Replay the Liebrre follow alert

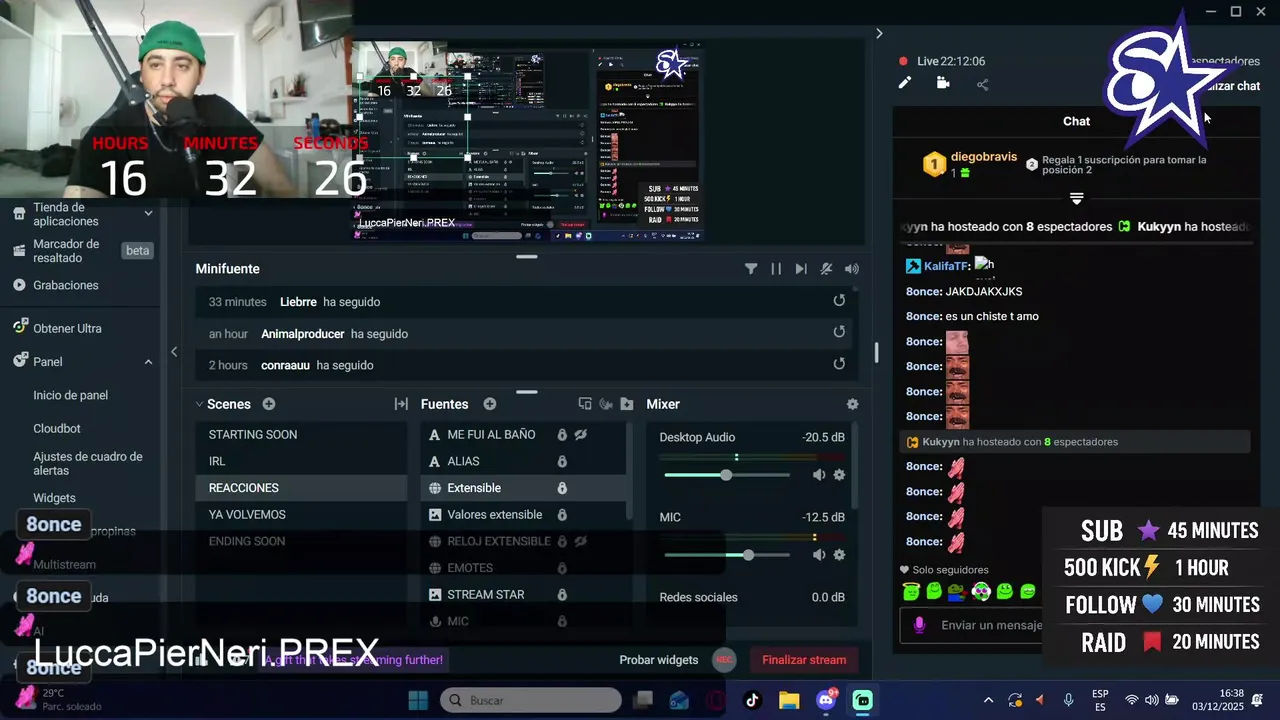coord(839,301)
